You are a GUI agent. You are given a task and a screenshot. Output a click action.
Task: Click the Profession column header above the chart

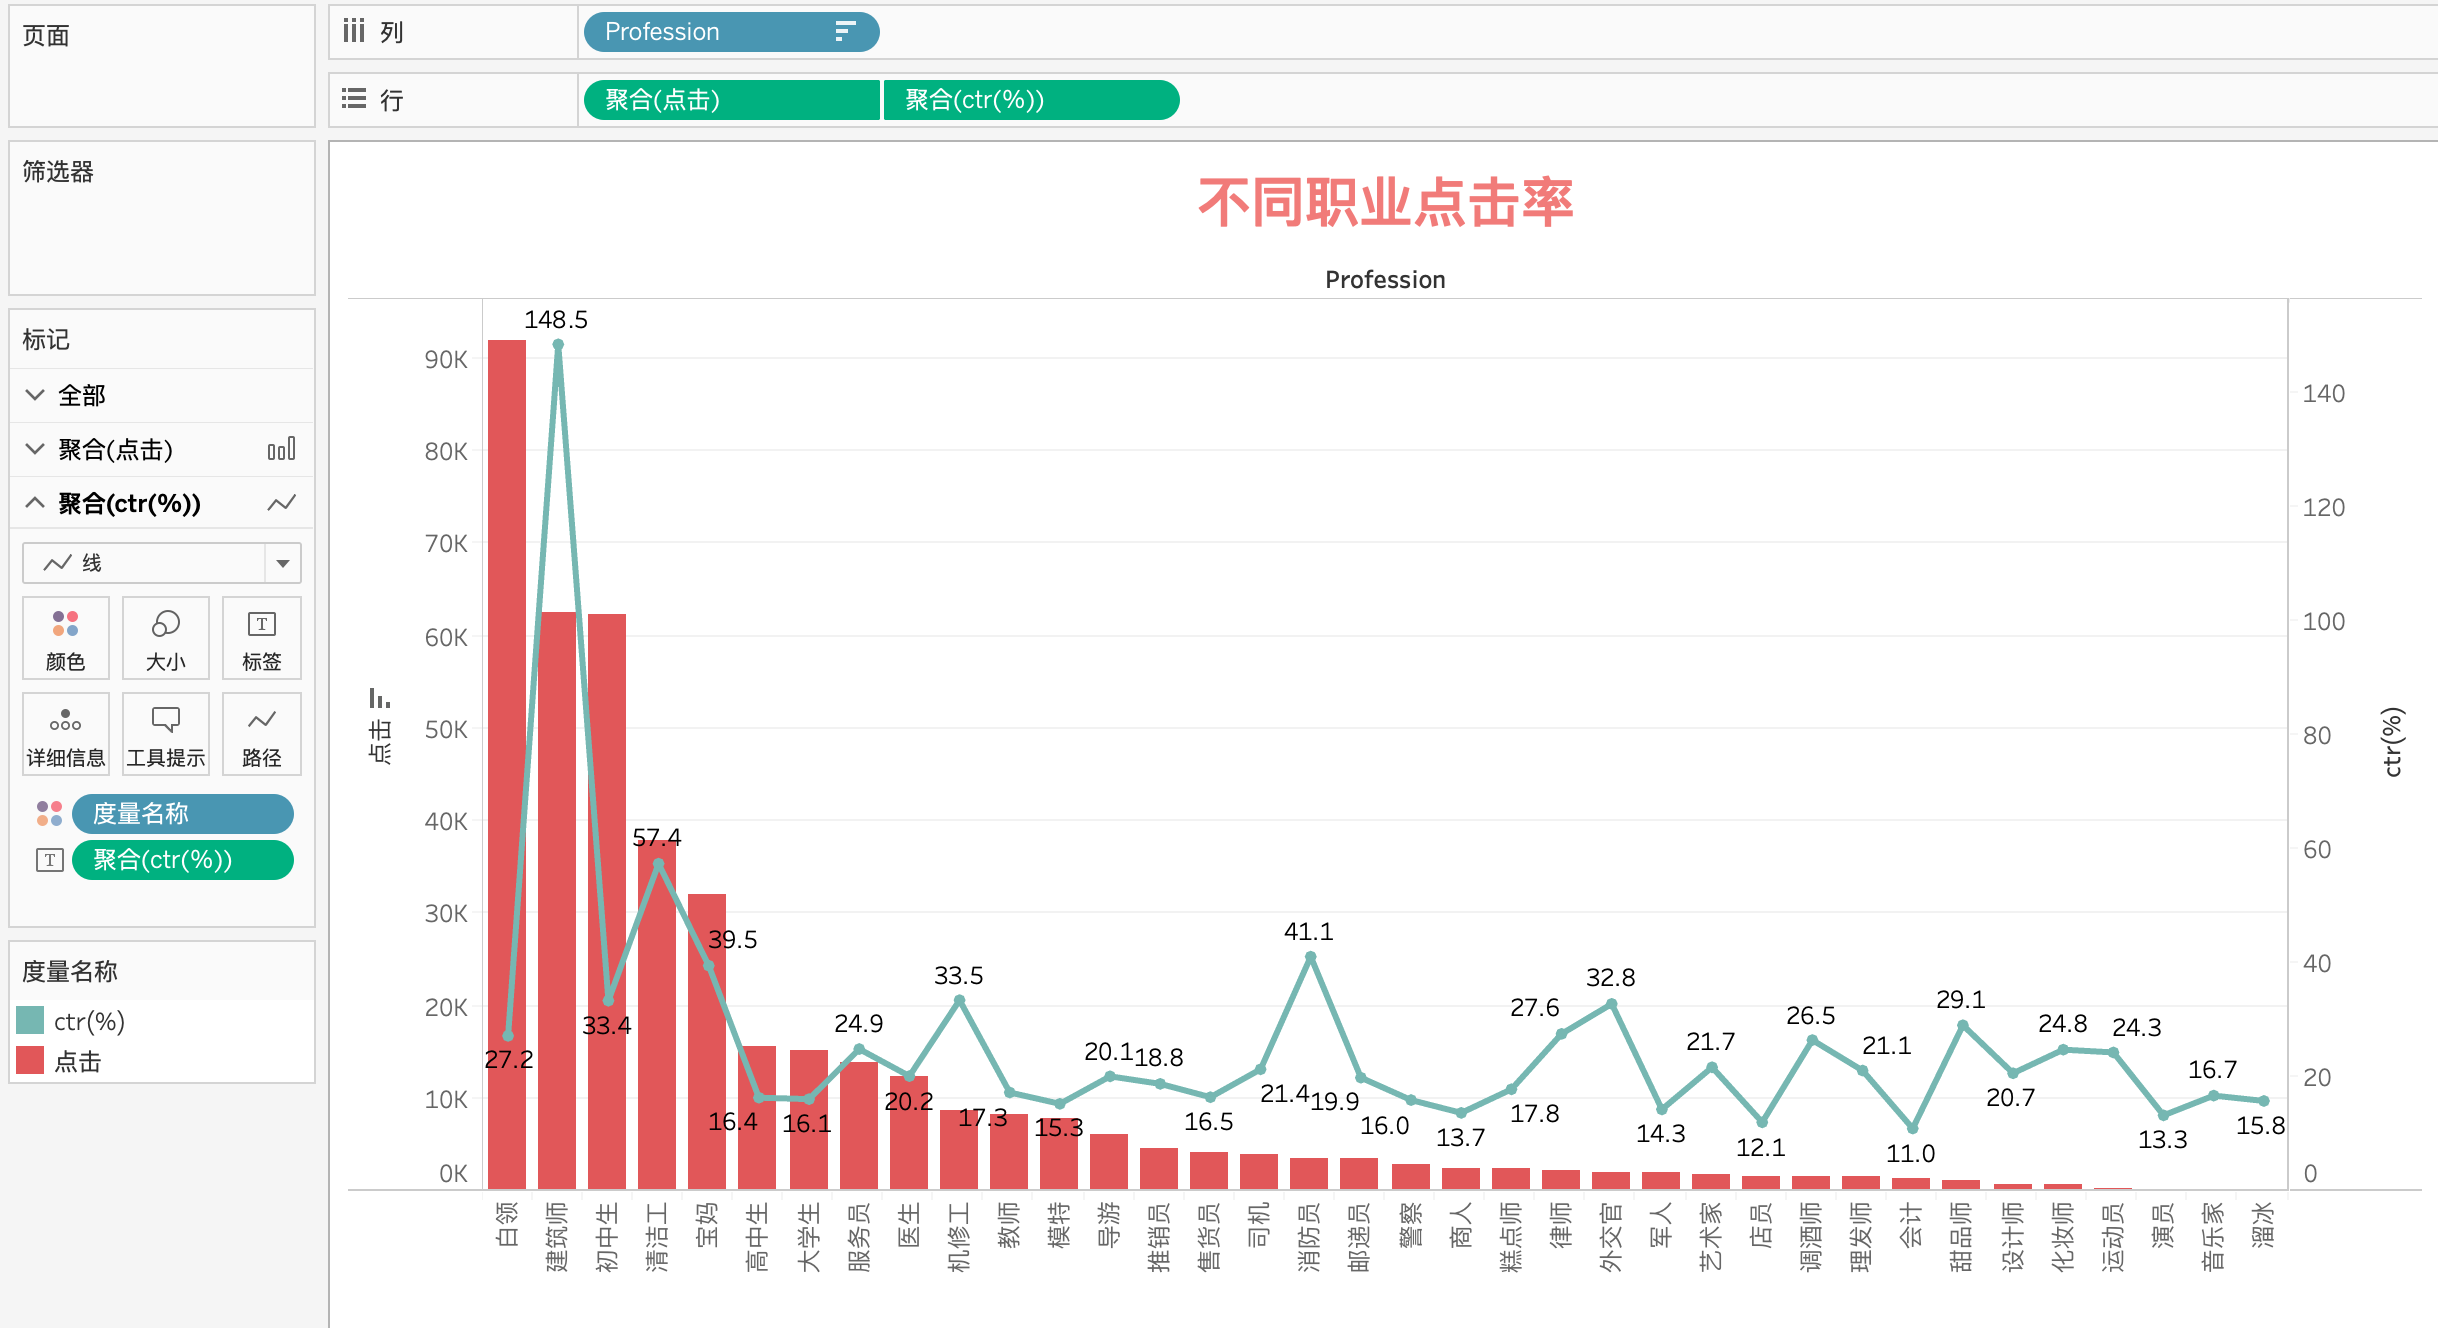[x=1385, y=280]
